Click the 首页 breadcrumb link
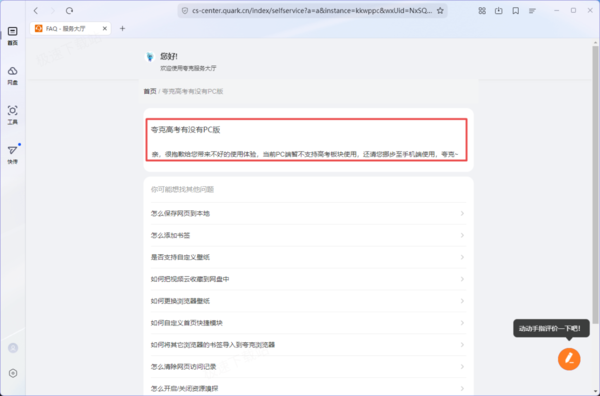Screen dimensions: 600x396 click(150, 91)
